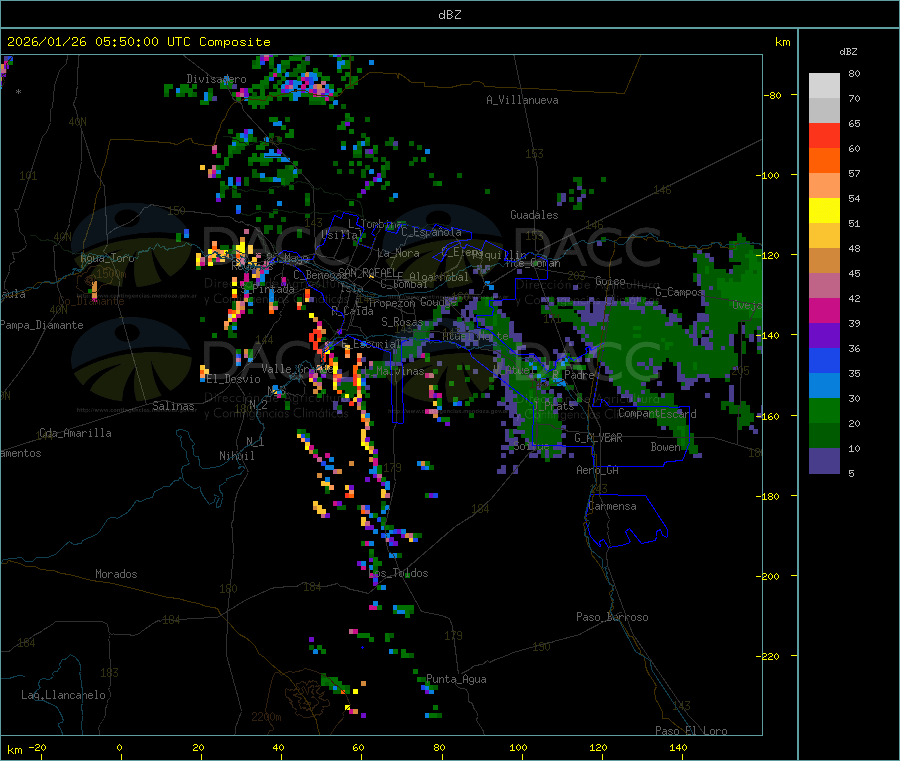Click the R_Padre location label

pyautogui.click(x=573, y=375)
